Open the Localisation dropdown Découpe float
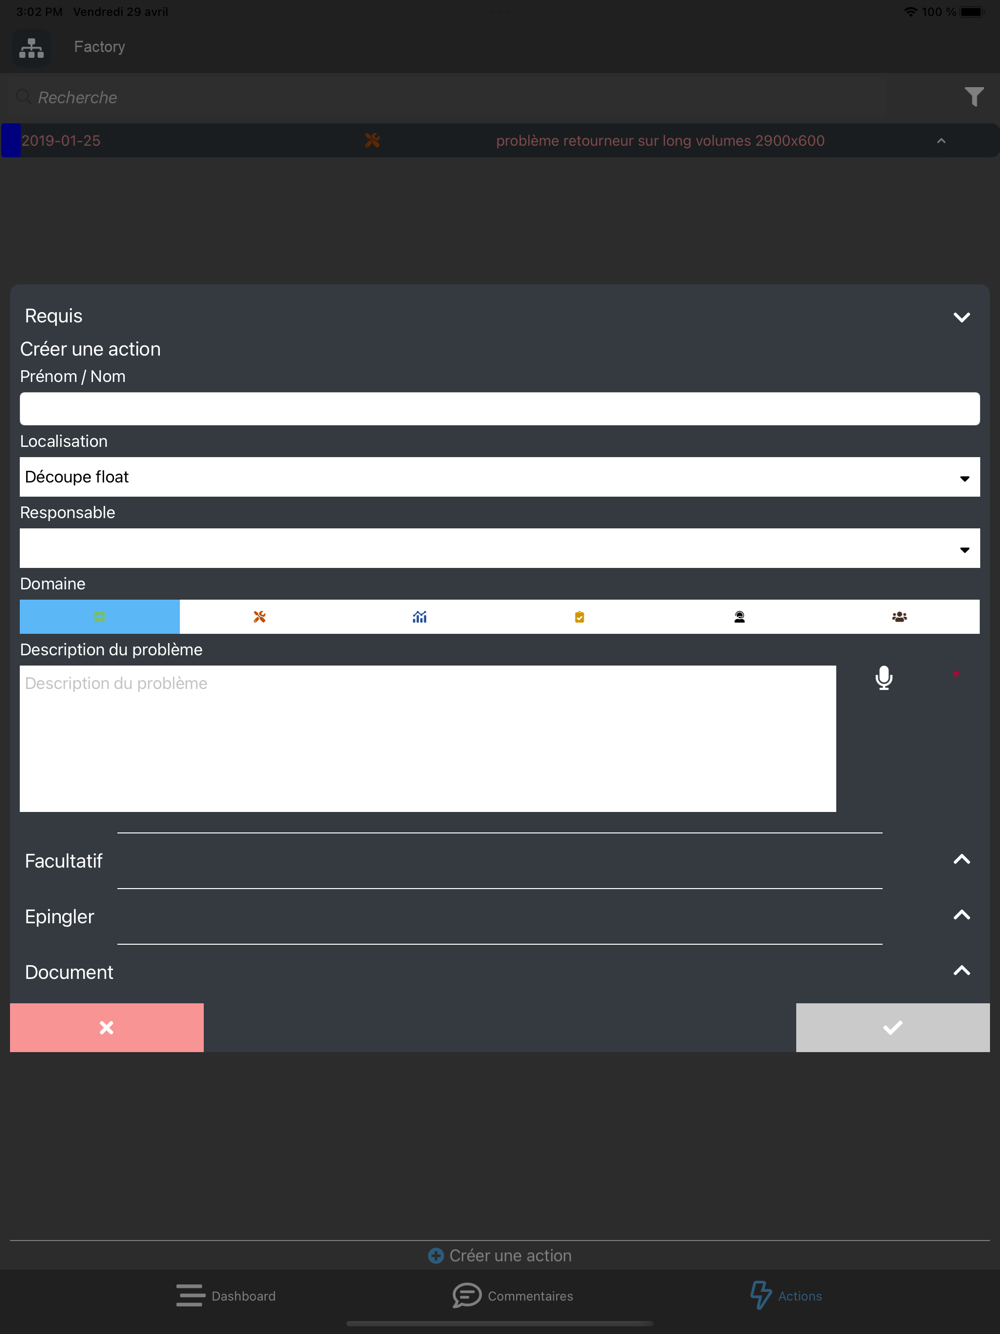Viewport: 1000px width, 1334px height. pos(500,477)
